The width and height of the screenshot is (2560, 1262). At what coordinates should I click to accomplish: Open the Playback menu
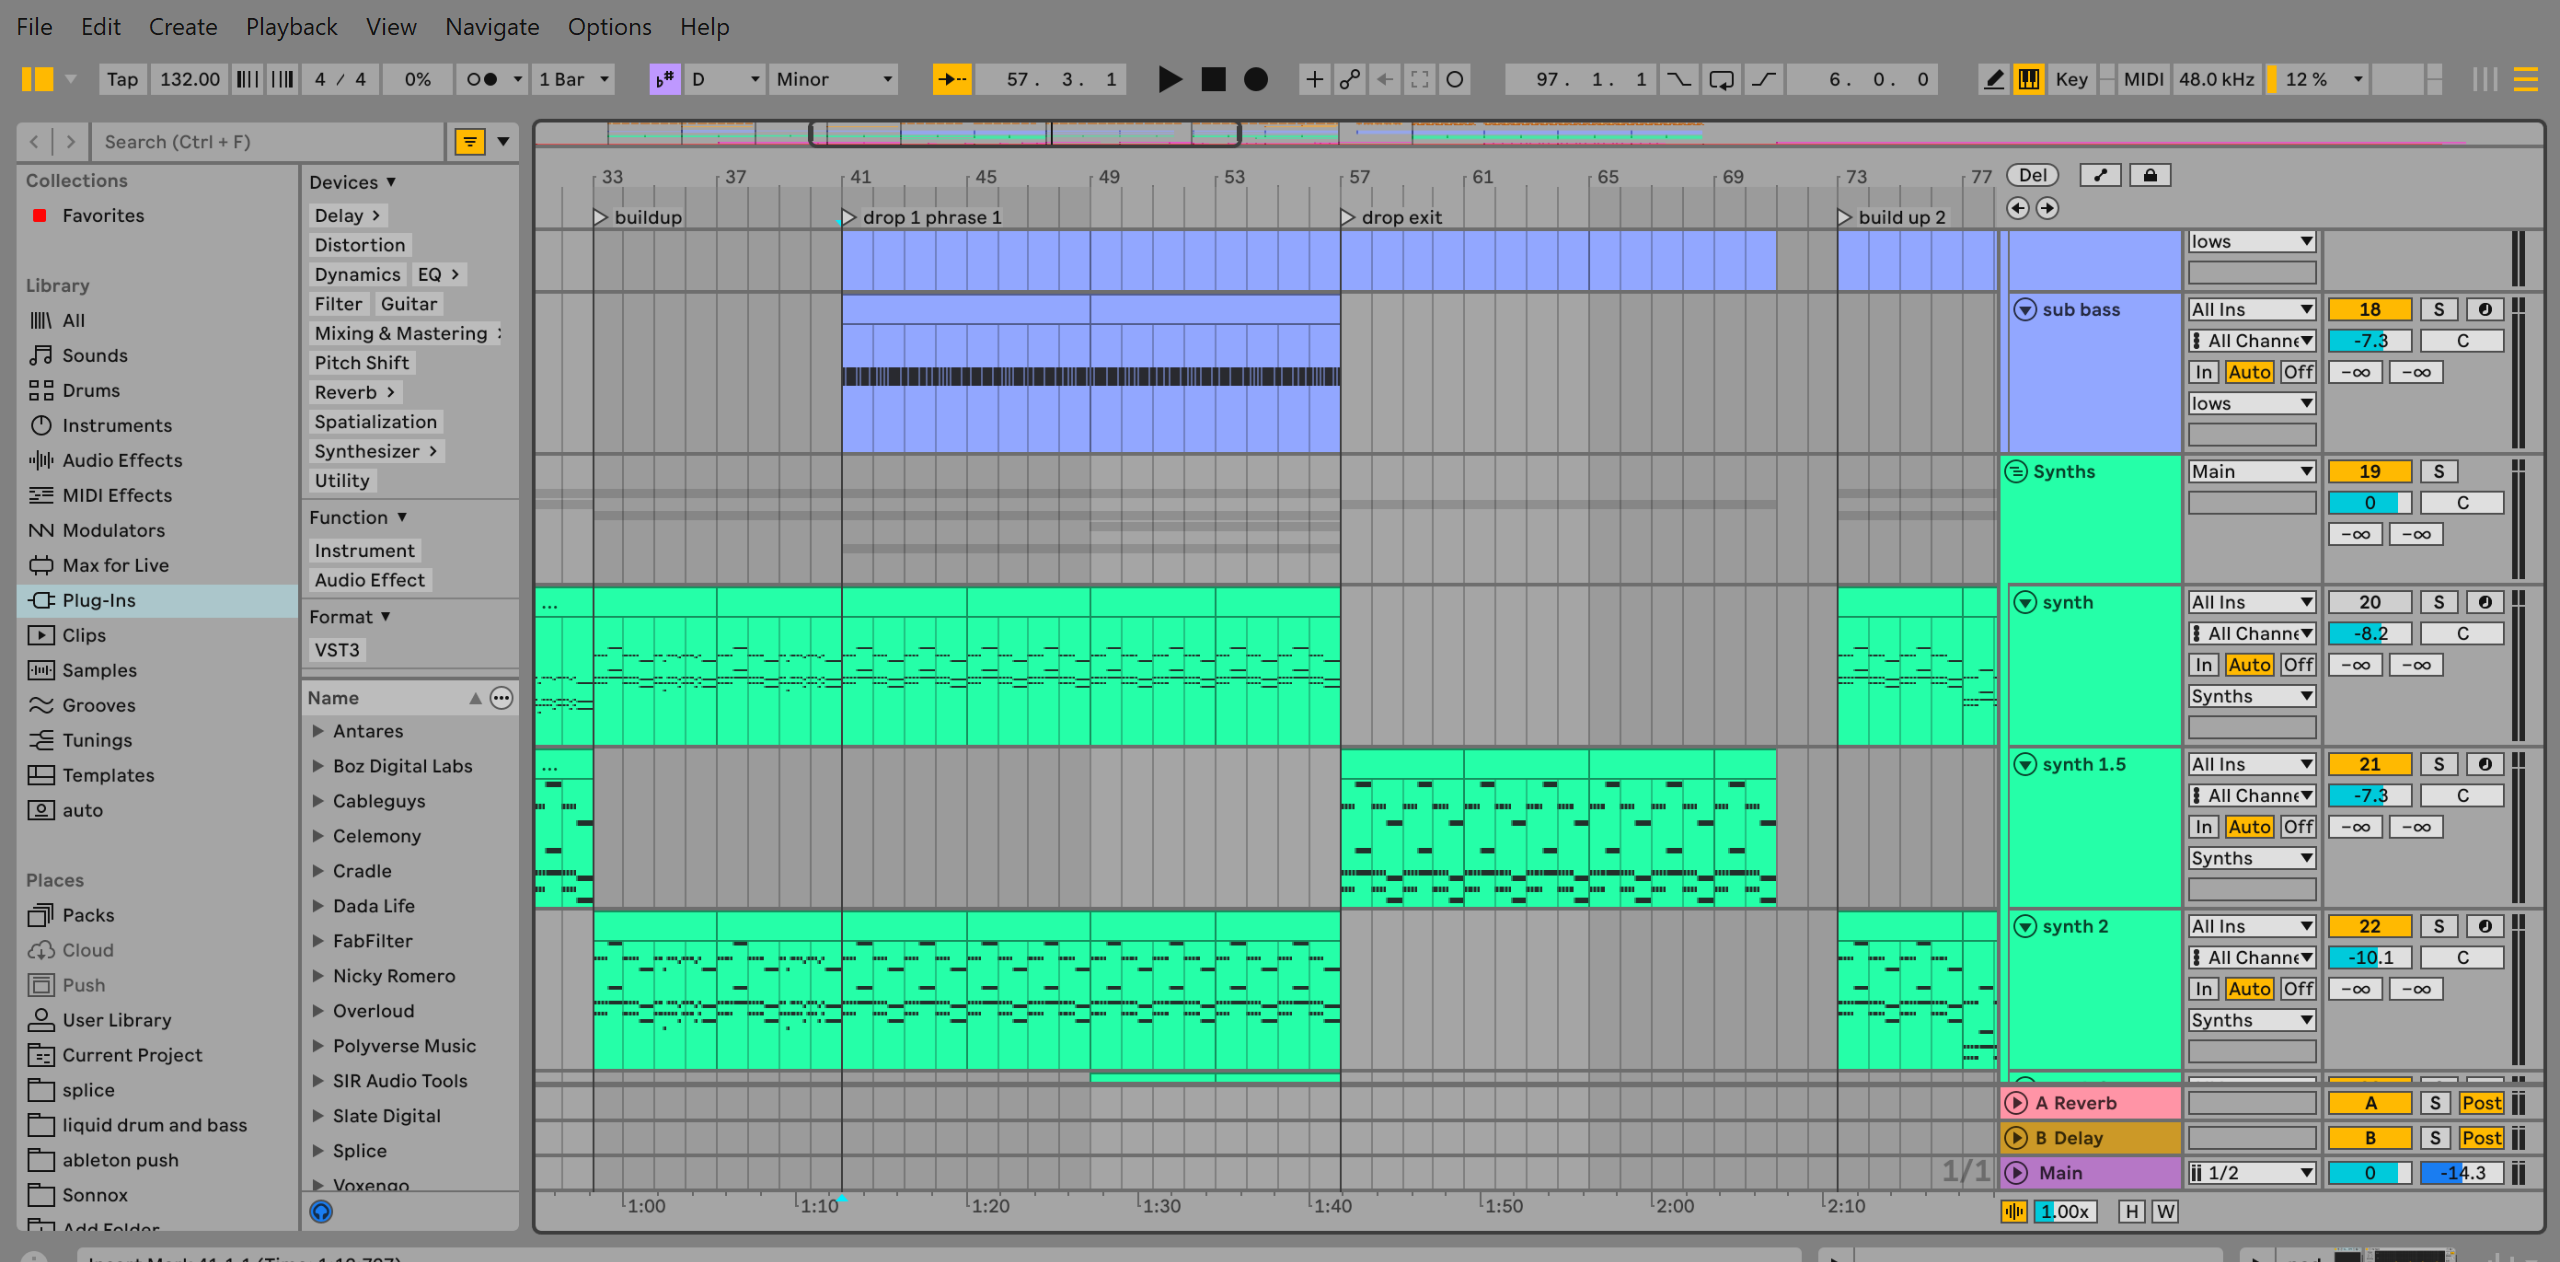click(291, 27)
